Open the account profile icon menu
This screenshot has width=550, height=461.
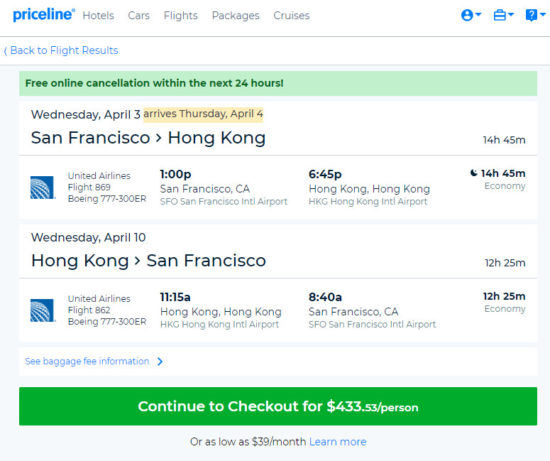point(467,15)
